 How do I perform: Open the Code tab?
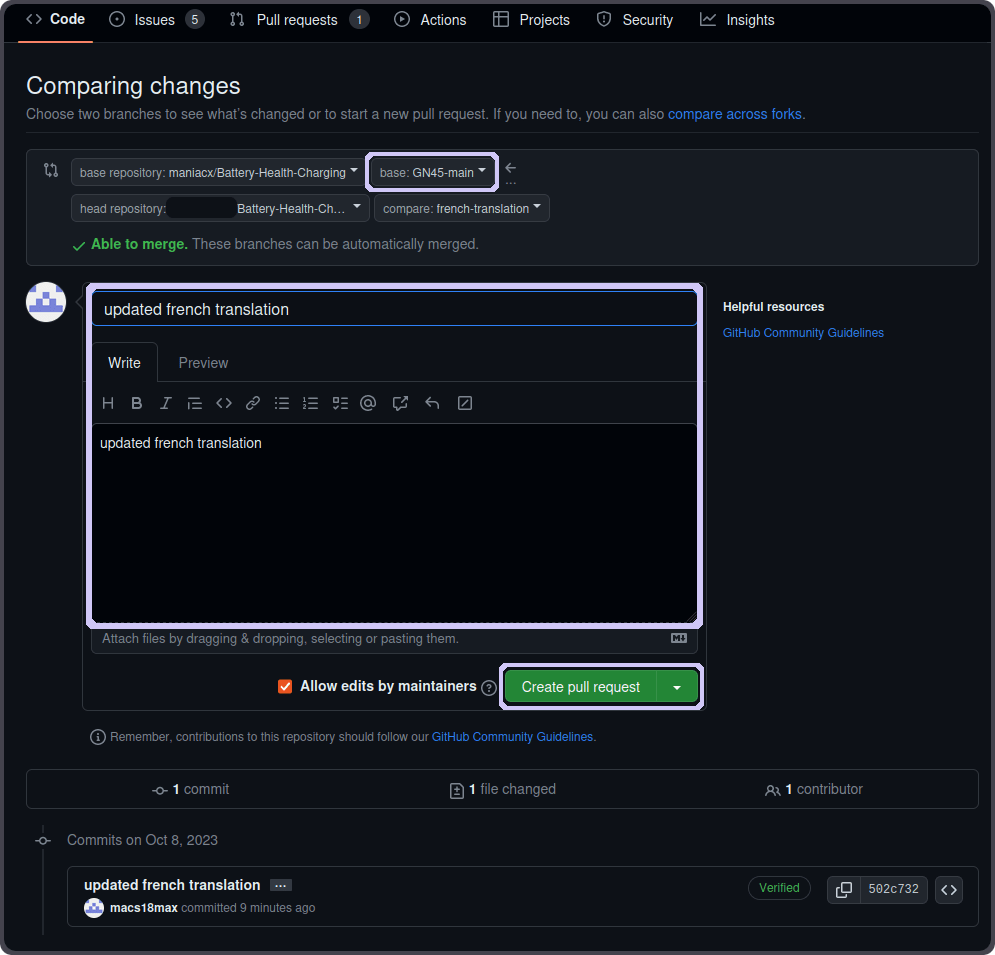tap(55, 20)
